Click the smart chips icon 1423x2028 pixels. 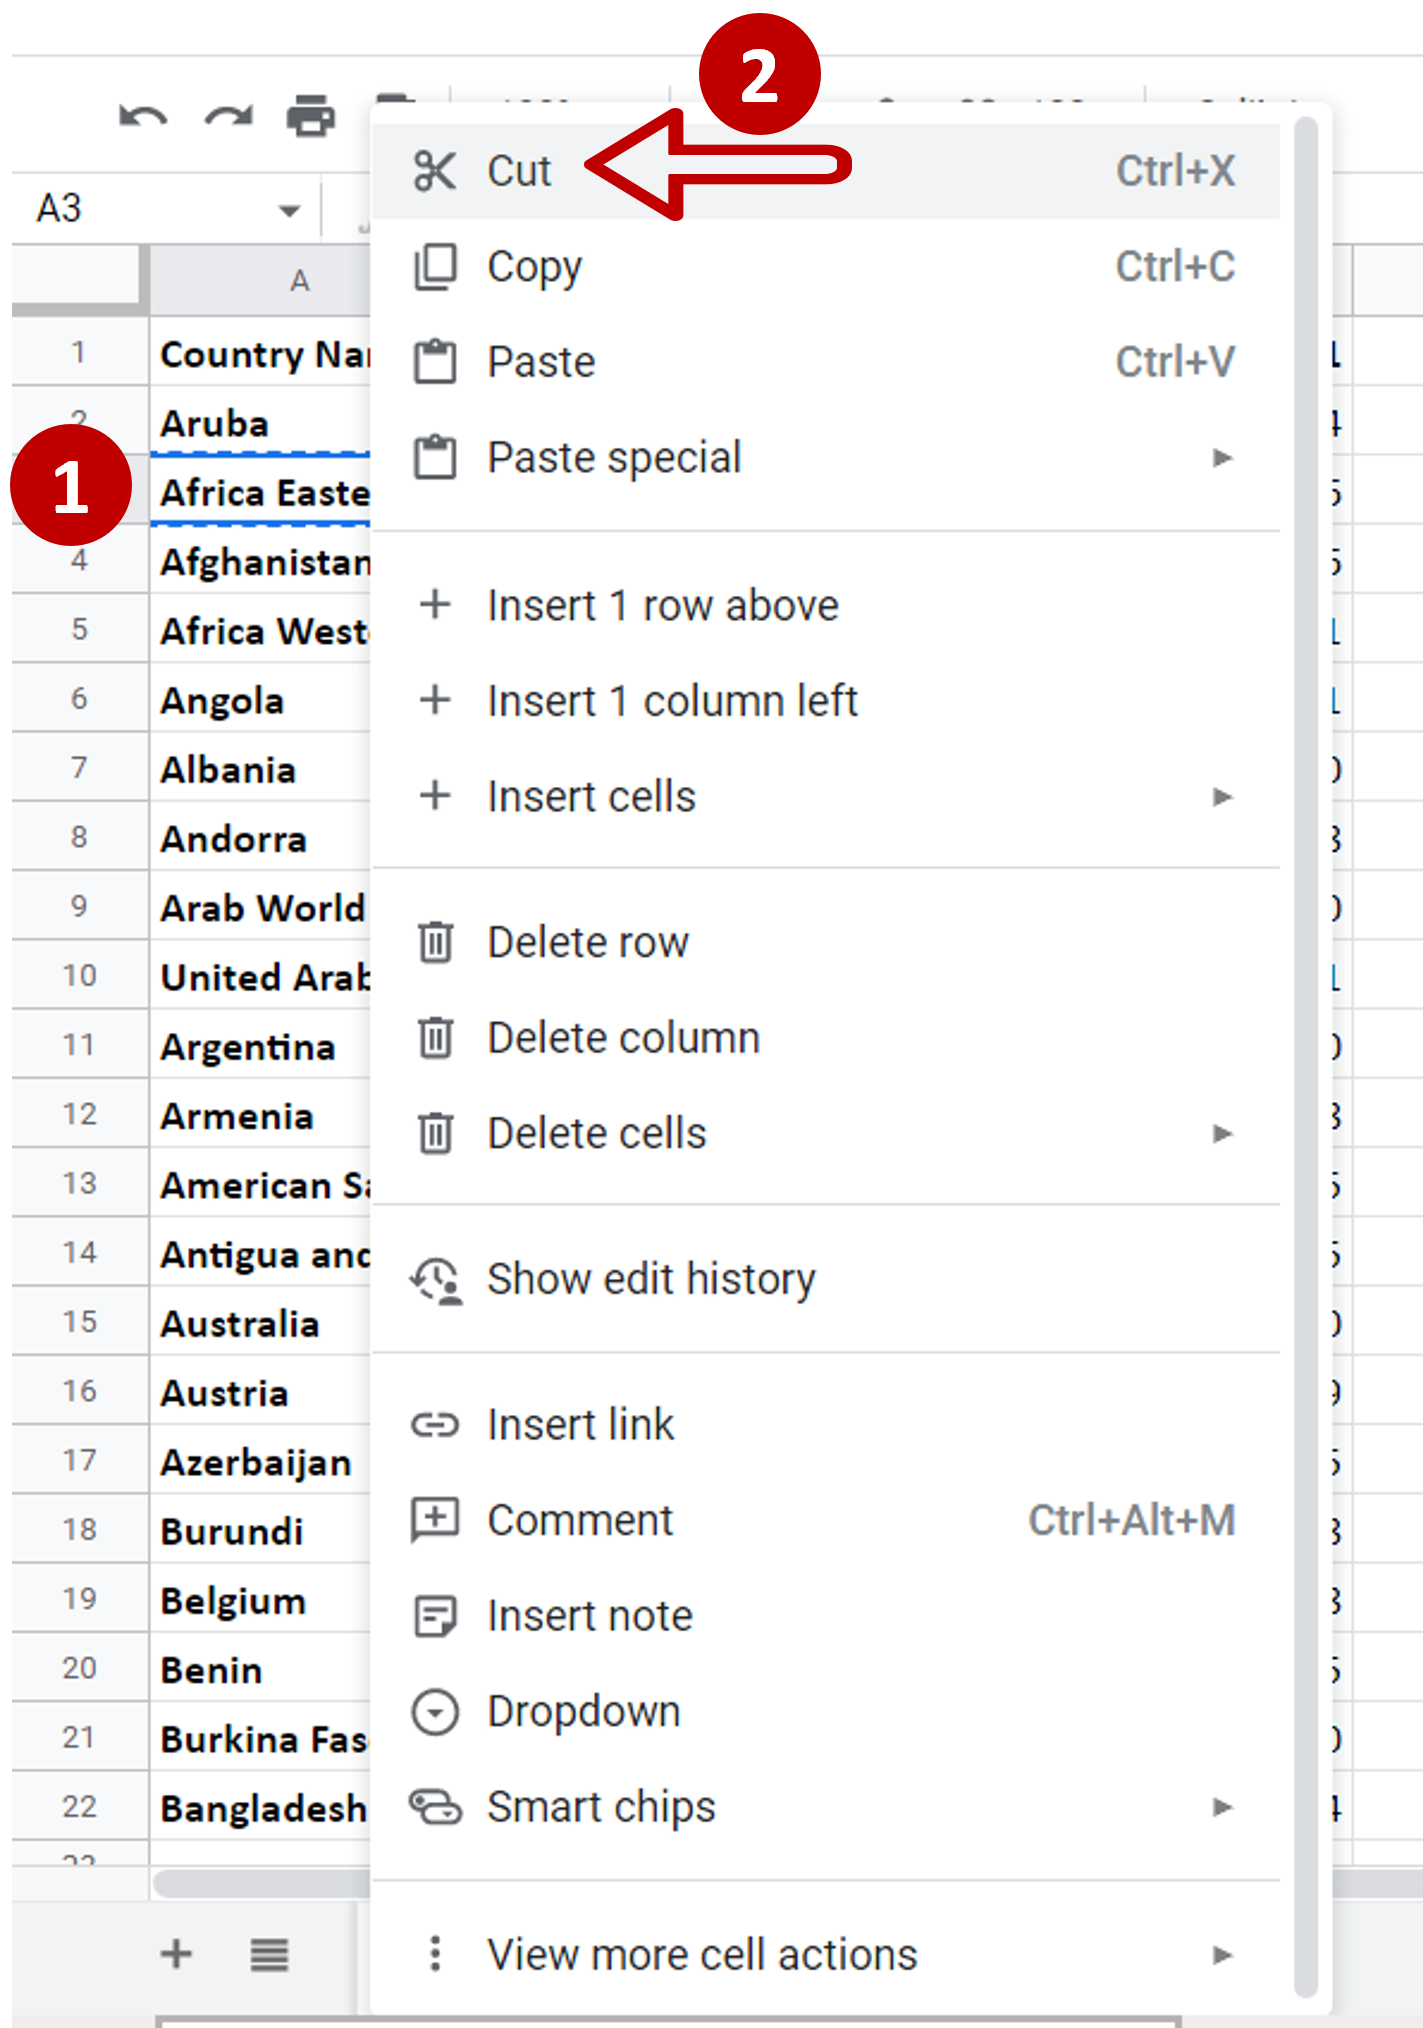point(435,1808)
